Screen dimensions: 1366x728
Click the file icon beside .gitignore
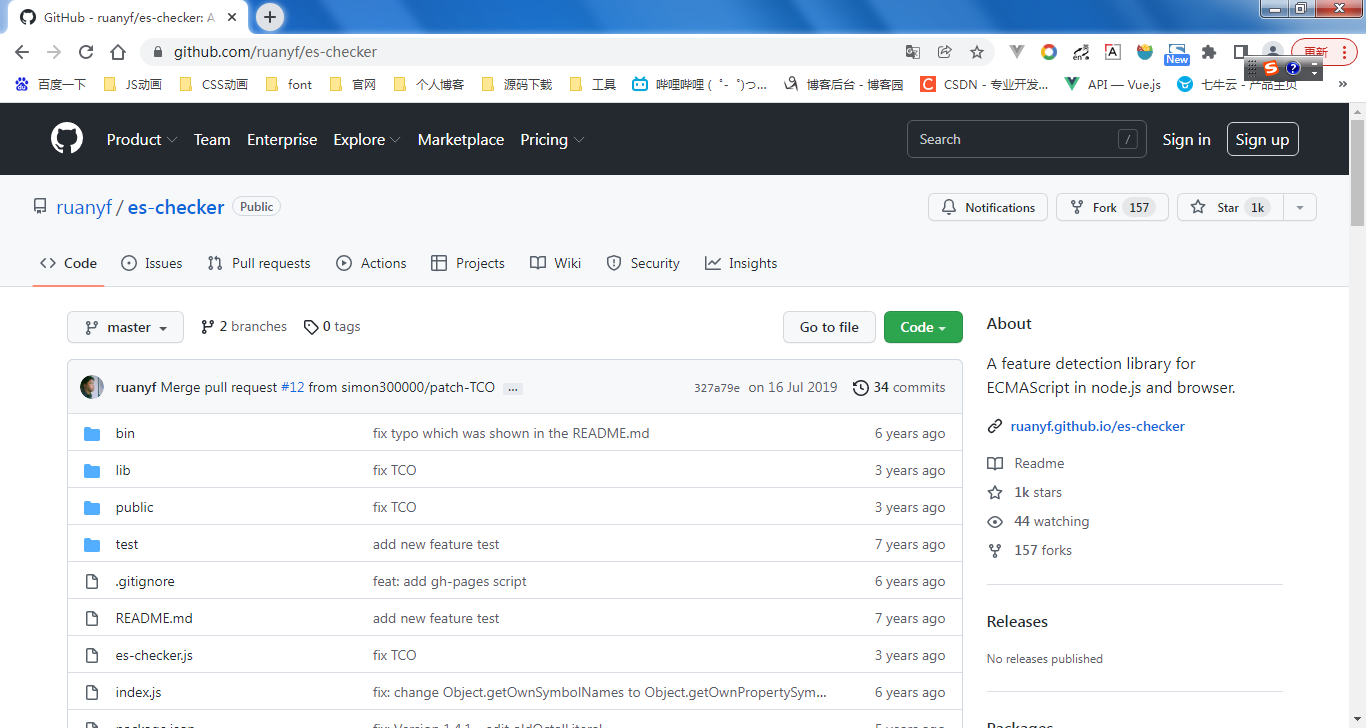pyautogui.click(x=93, y=581)
